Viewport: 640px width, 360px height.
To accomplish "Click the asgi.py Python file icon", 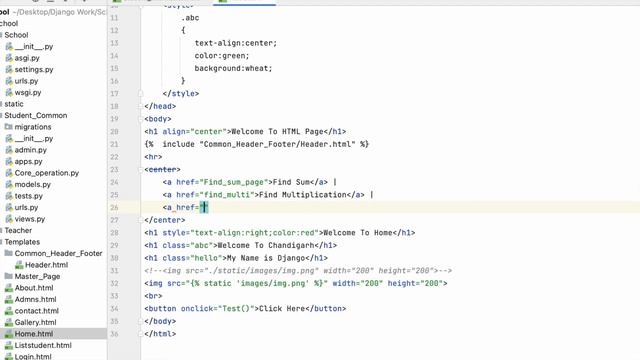I will pos(9,58).
